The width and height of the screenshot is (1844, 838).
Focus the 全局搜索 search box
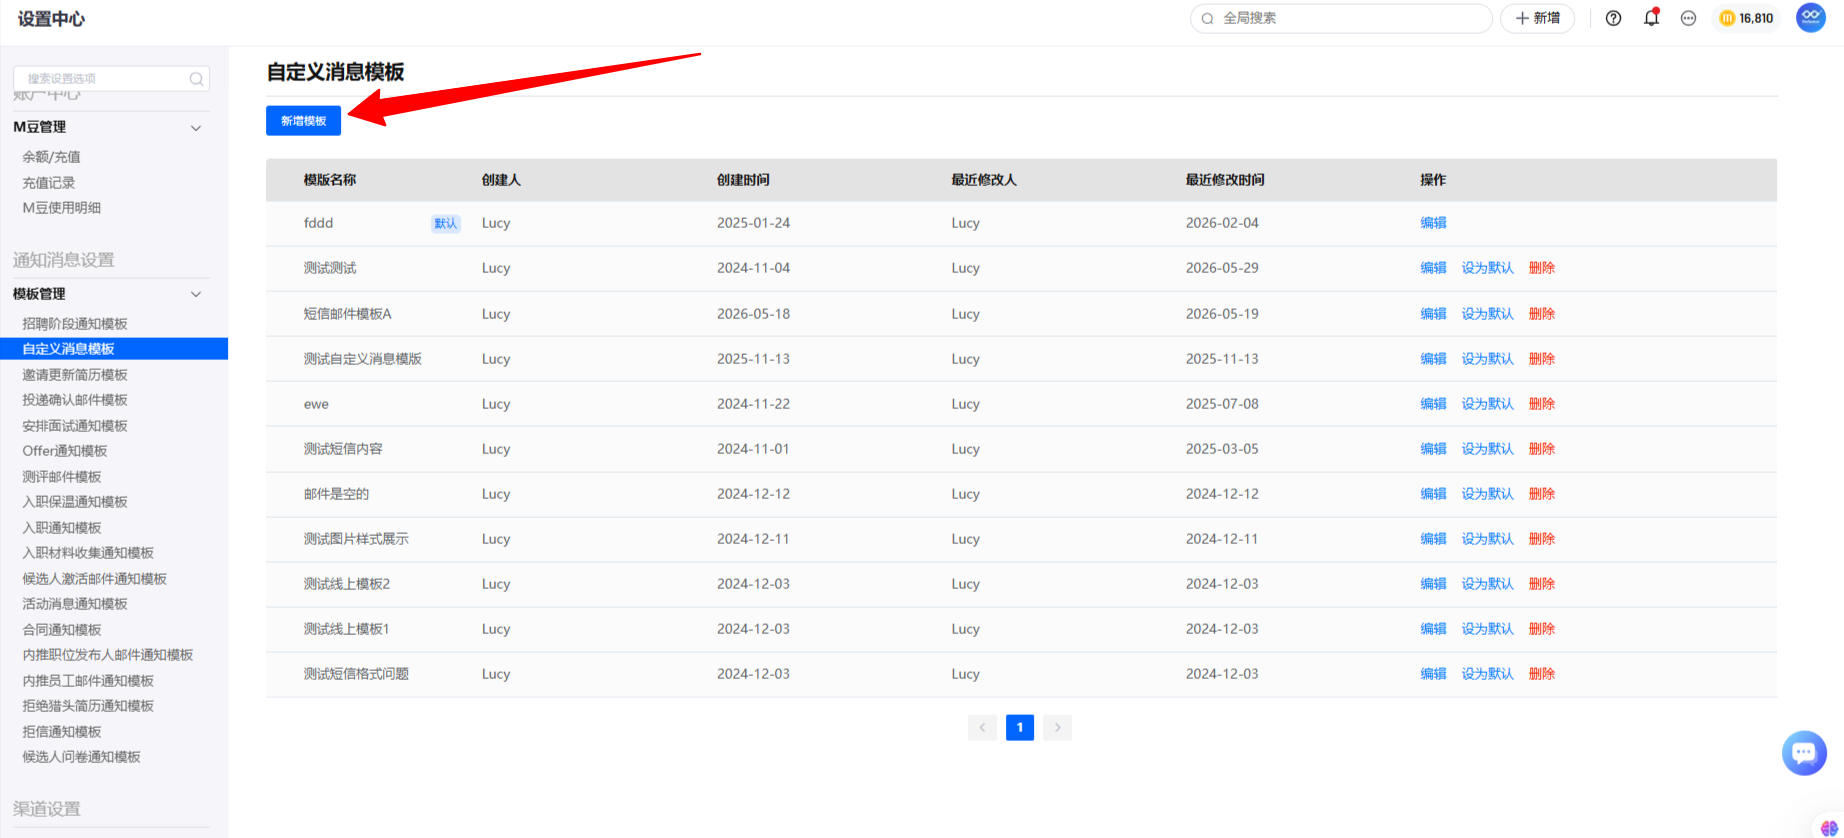pyautogui.click(x=1340, y=18)
